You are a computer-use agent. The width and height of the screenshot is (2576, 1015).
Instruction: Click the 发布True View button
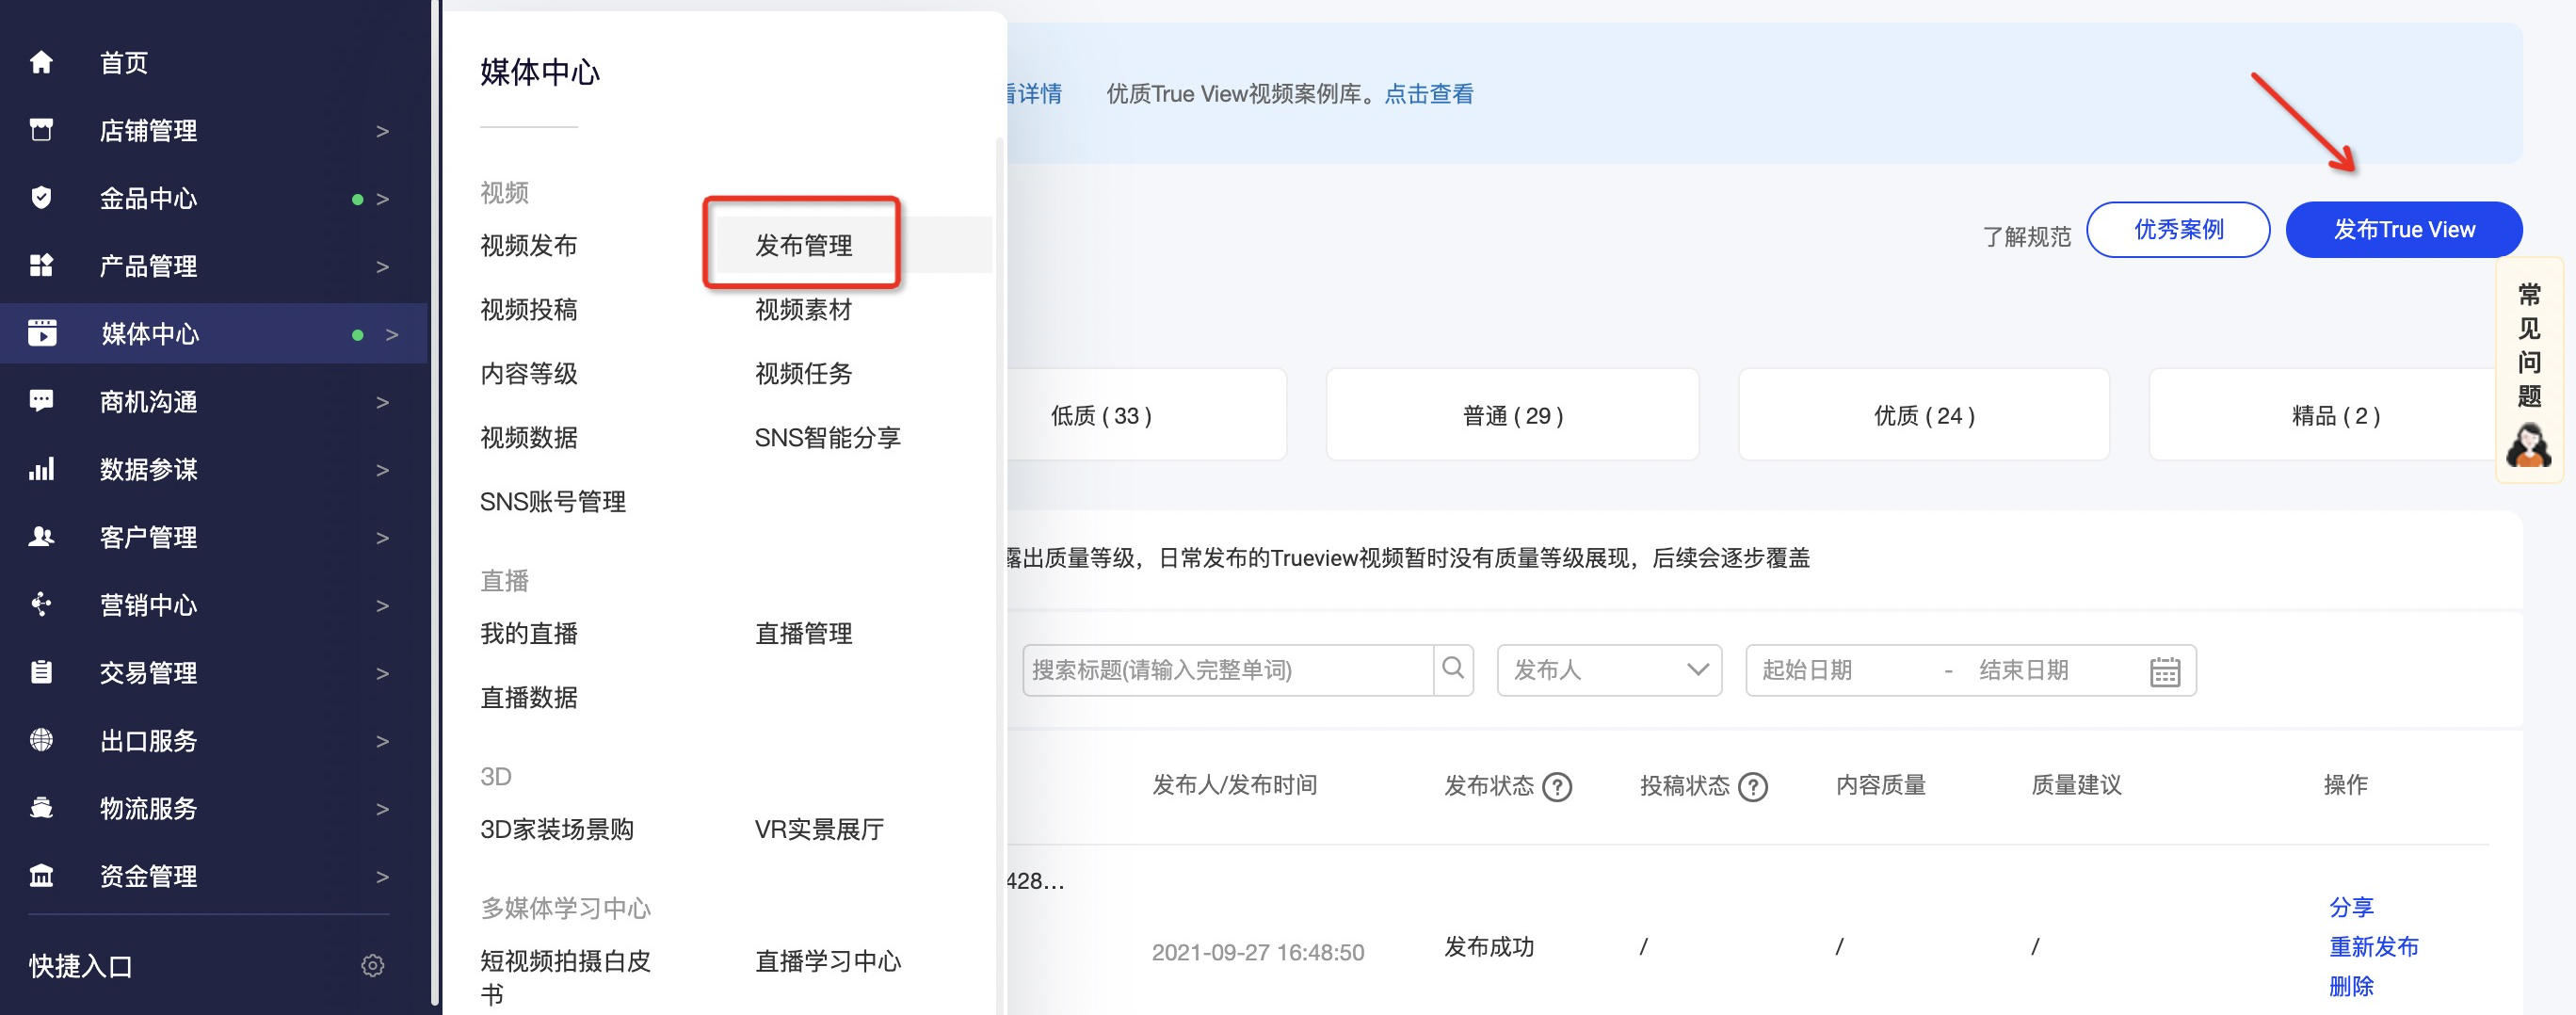click(2403, 230)
